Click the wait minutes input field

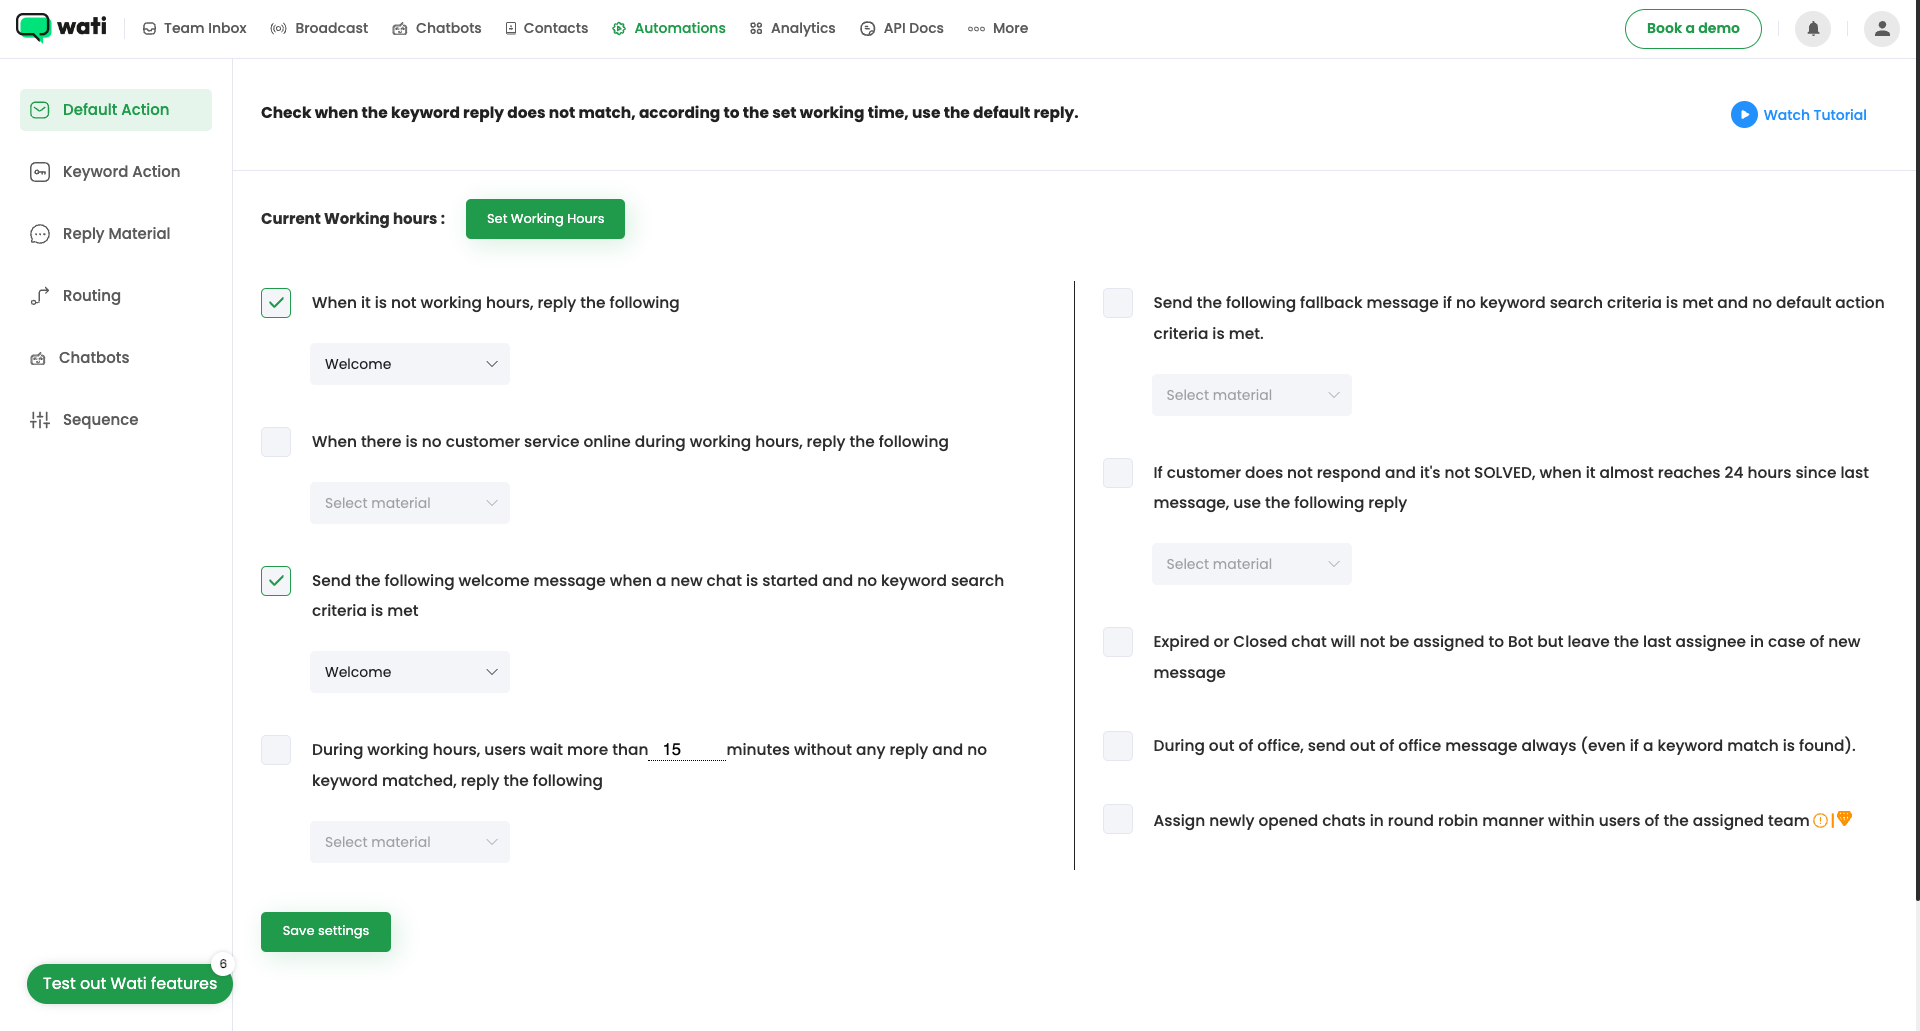coord(686,750)
